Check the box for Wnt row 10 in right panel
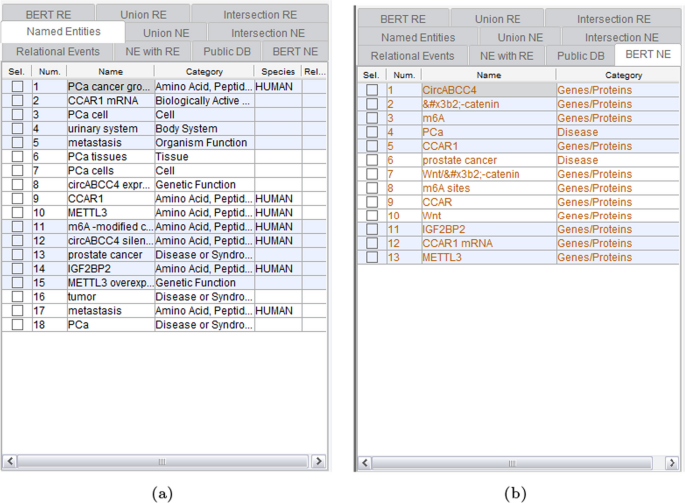The height and width of the screenshot is (503, 685). [372, 215]
